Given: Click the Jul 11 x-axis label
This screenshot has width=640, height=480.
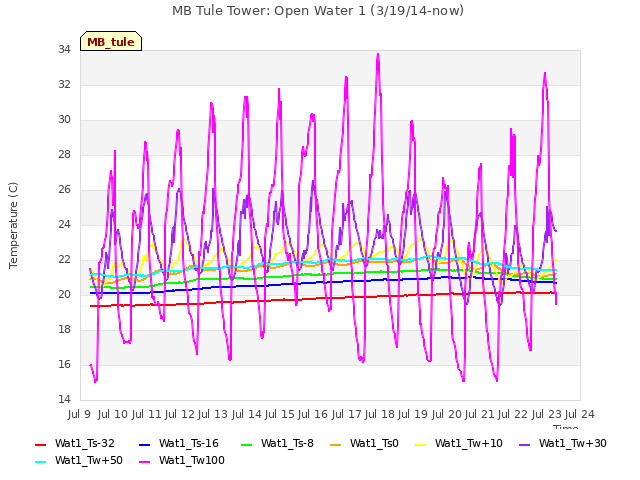Looking at the screenshot, I should [146, 415].
